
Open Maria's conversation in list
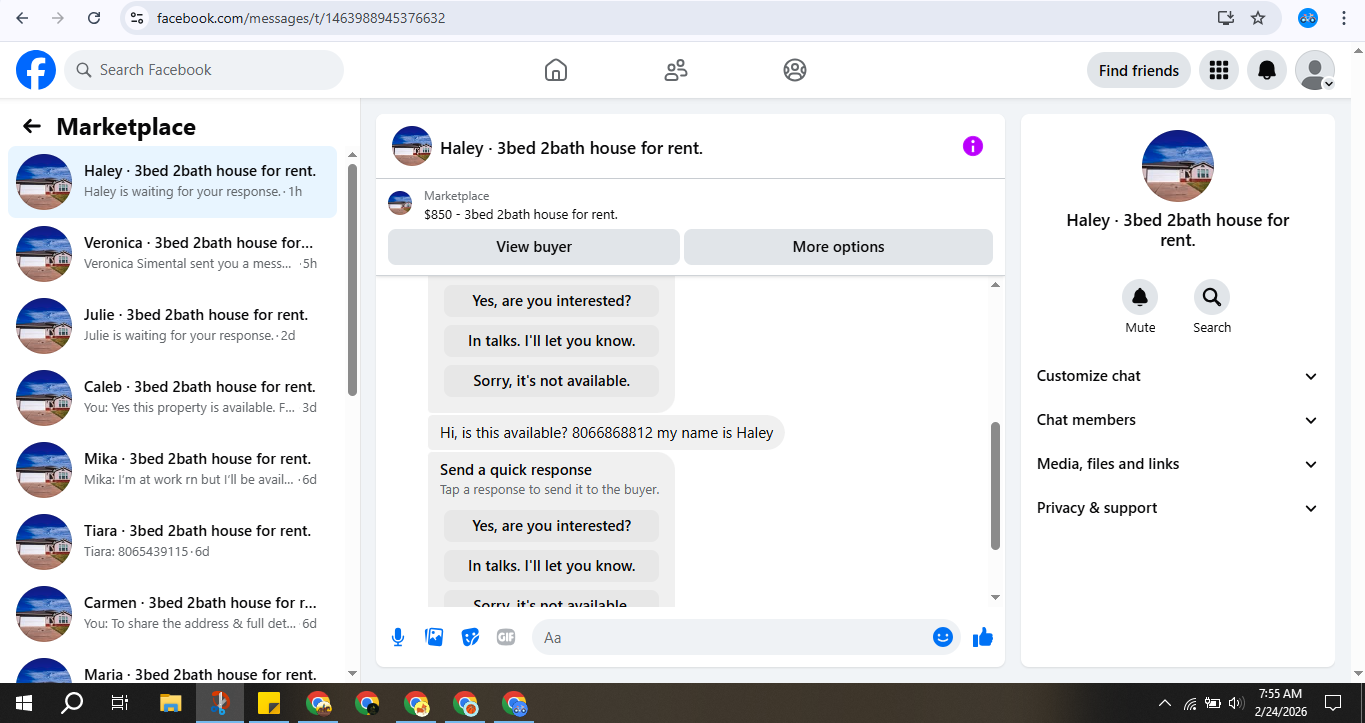click(x=172, y=668)
